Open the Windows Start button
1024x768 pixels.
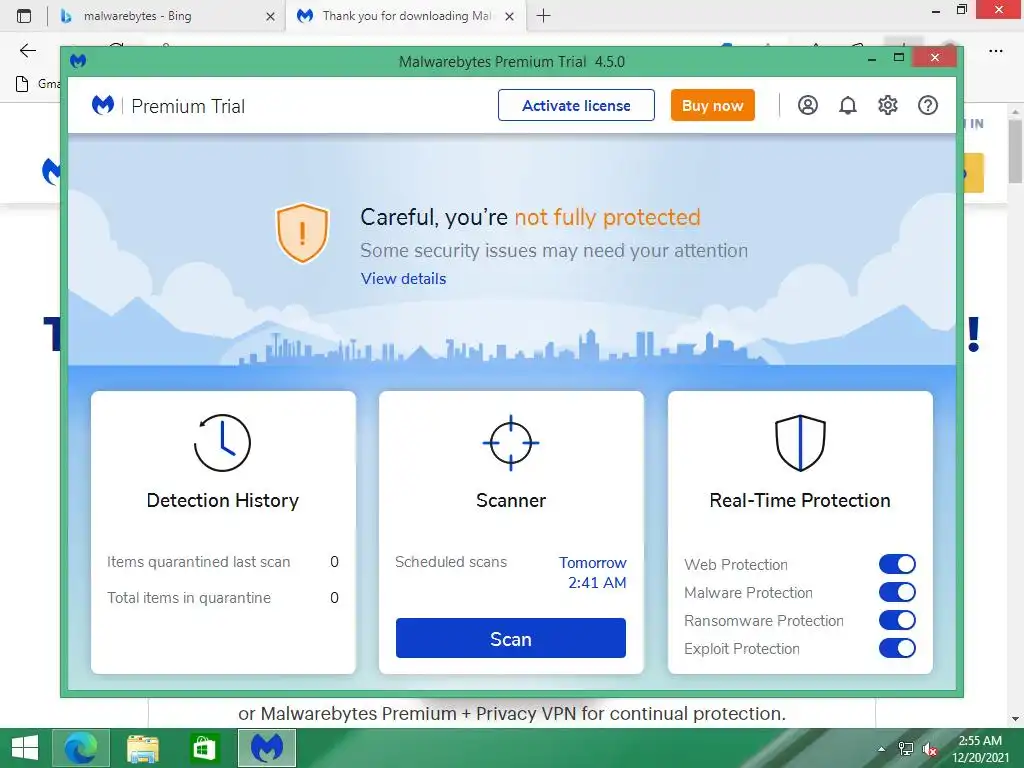25,748
